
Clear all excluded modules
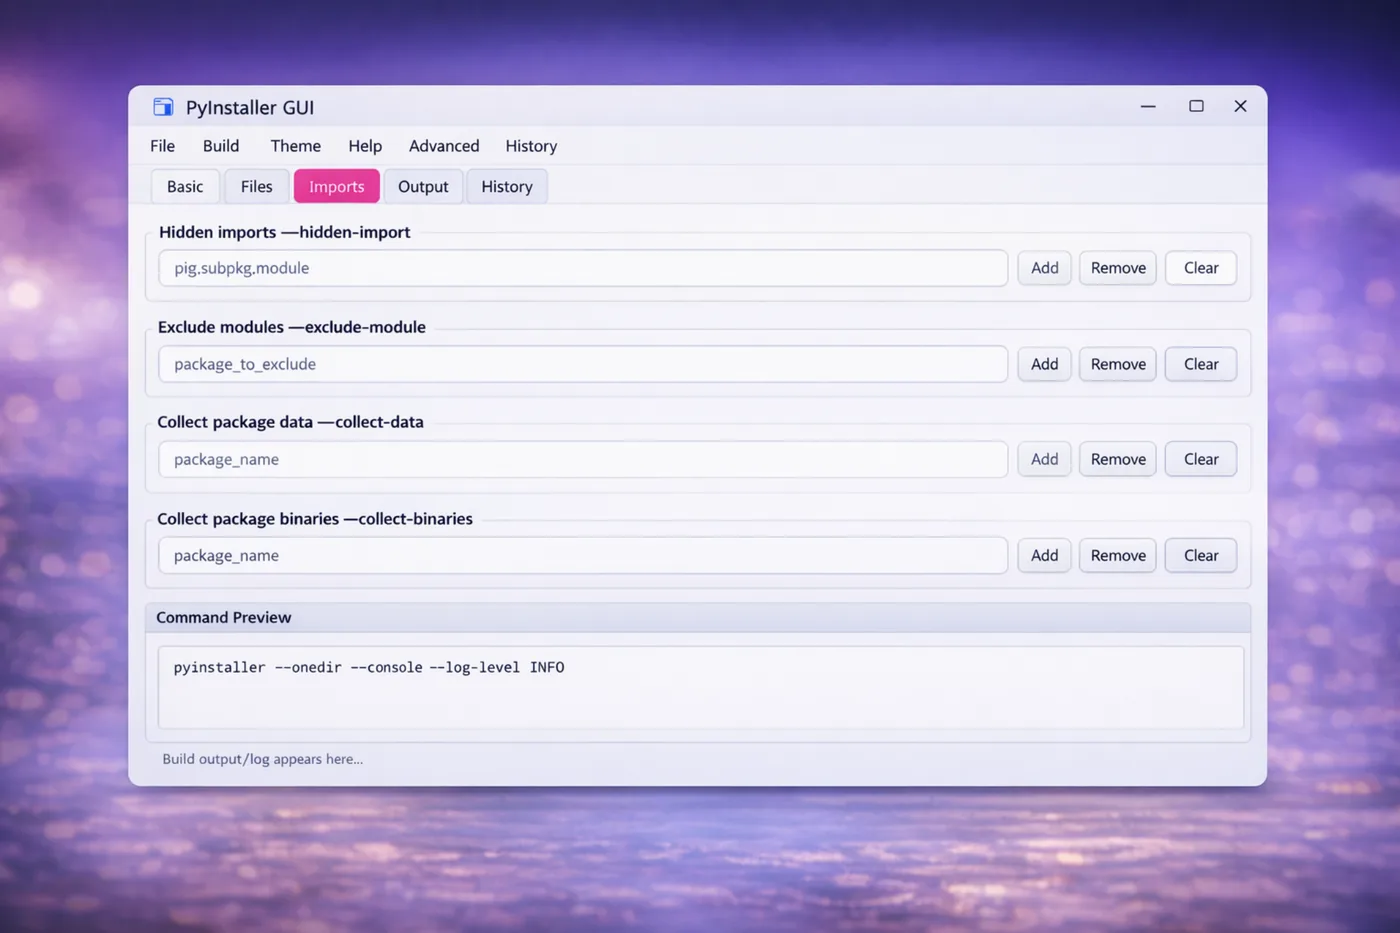click(1200, 363)
